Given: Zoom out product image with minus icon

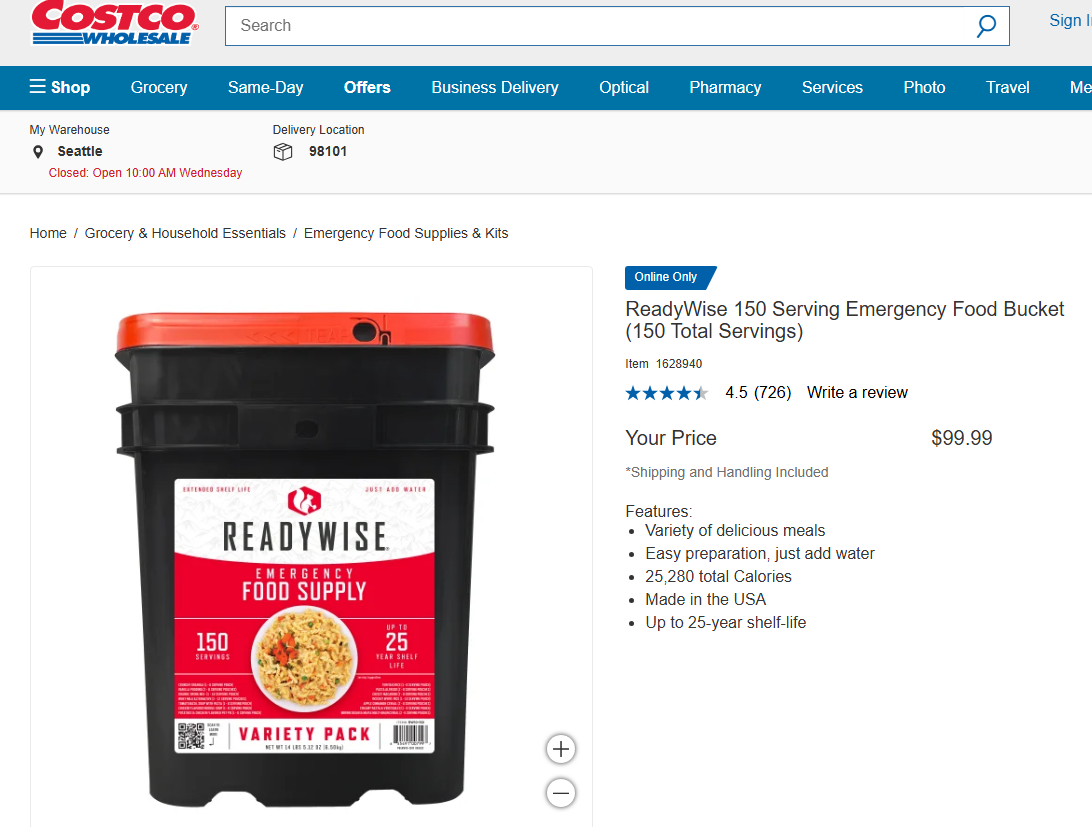Looking at the screenshot, I should point(561,793).
